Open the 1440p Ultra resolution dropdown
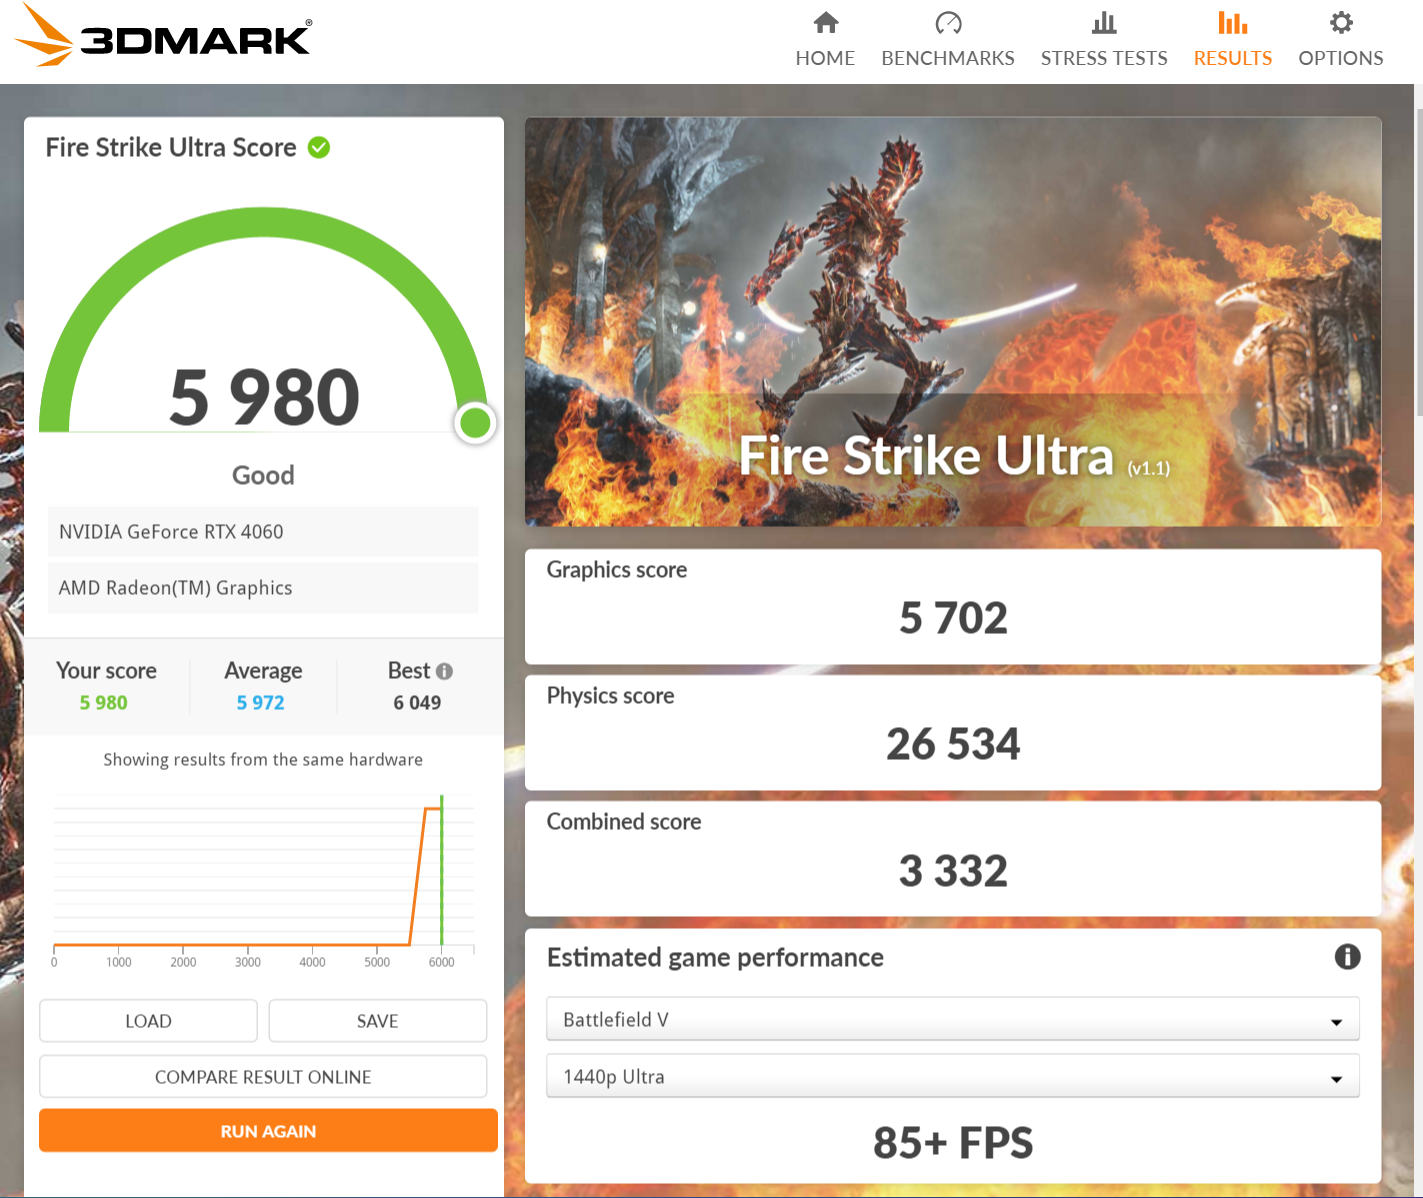Image resolution: width=1423 pixels, height=1198 pixels. pos(952,1077)
